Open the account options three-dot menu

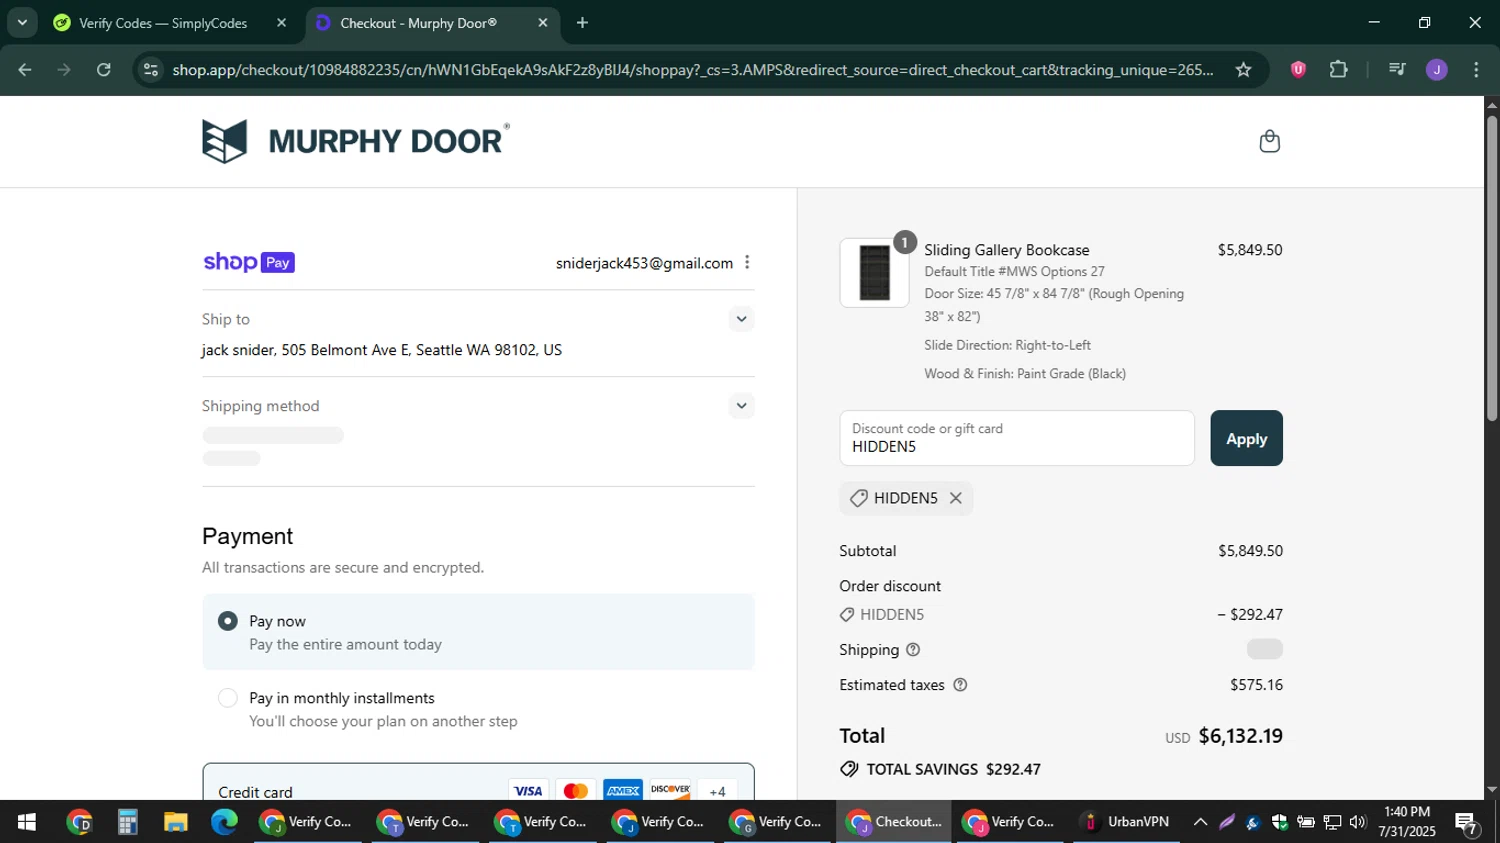[747, 262]
